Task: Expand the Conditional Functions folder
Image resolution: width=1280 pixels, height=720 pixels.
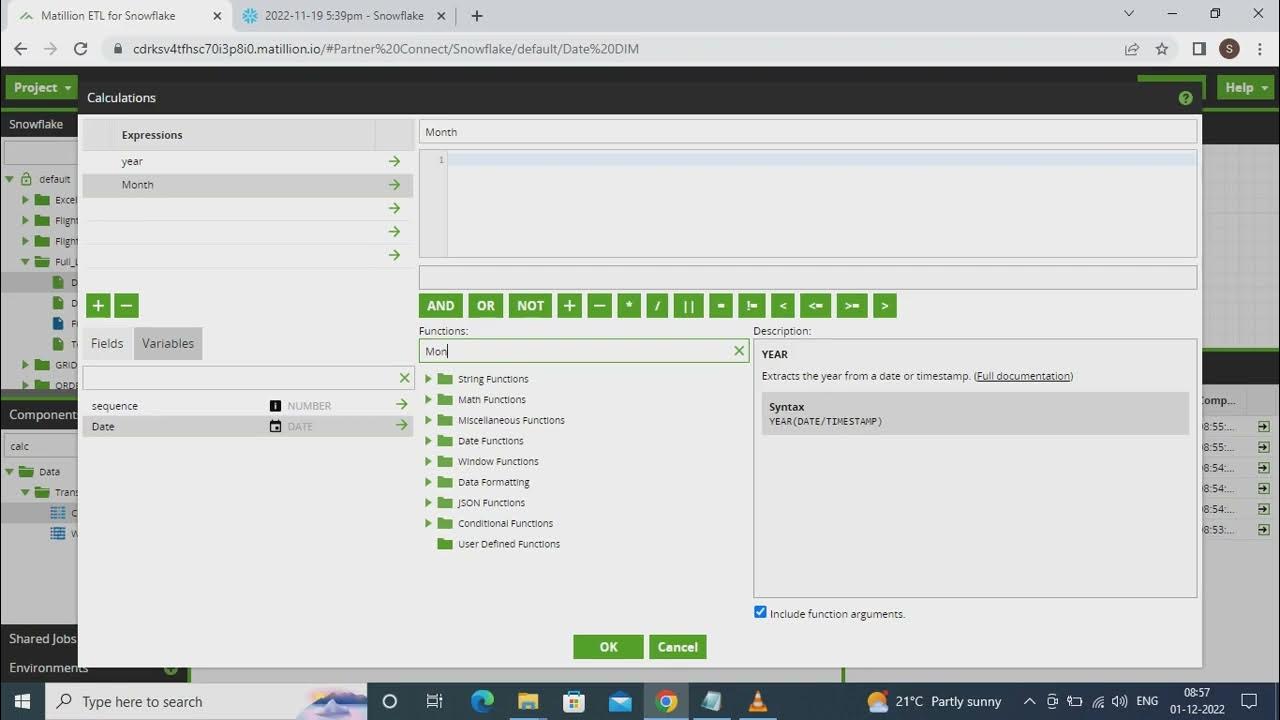Action: pyautogui.click(x=428, y=523)
